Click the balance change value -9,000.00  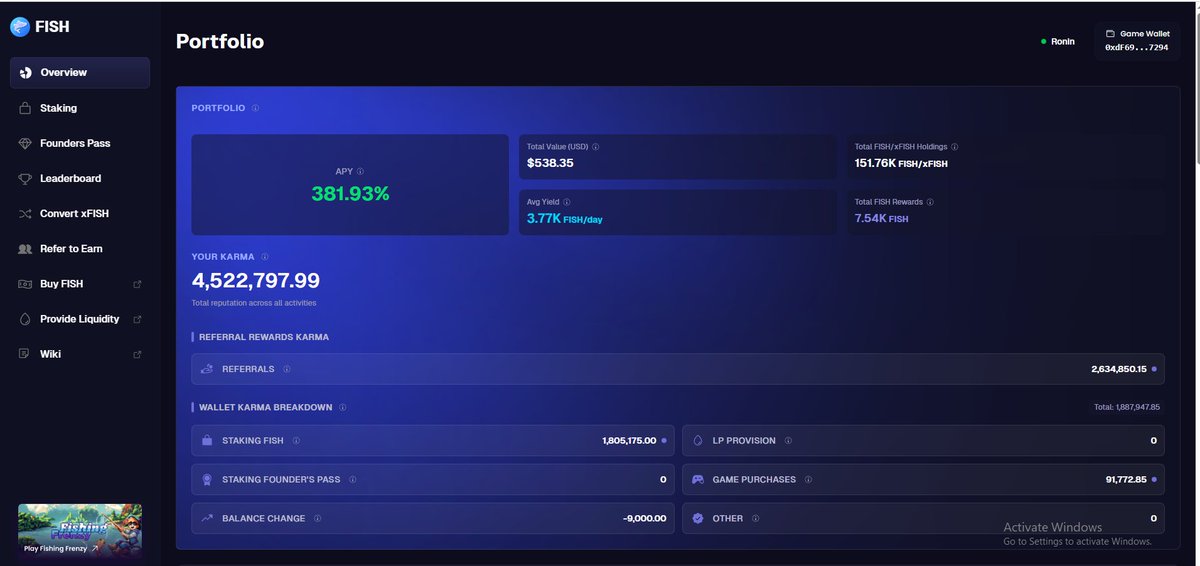click(643, 519)
